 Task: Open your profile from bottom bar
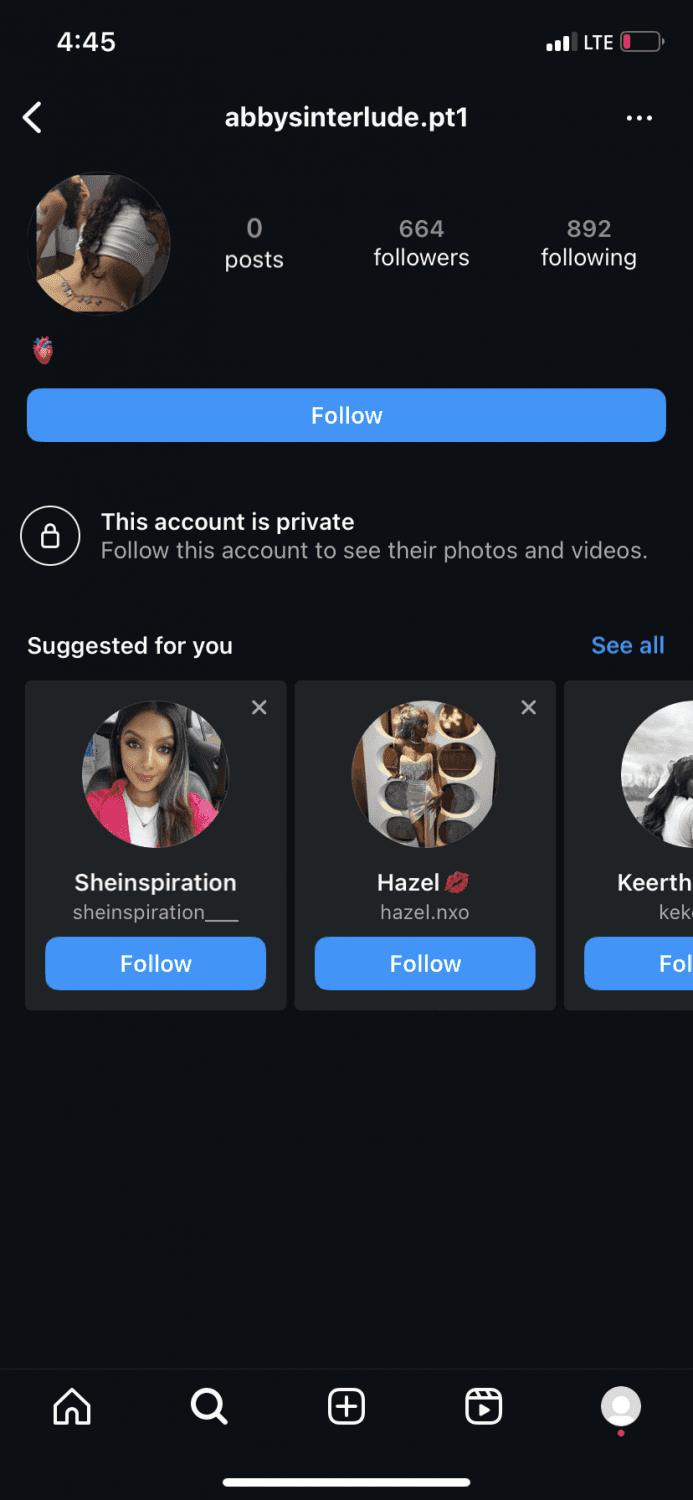[x=620, y=1407]
